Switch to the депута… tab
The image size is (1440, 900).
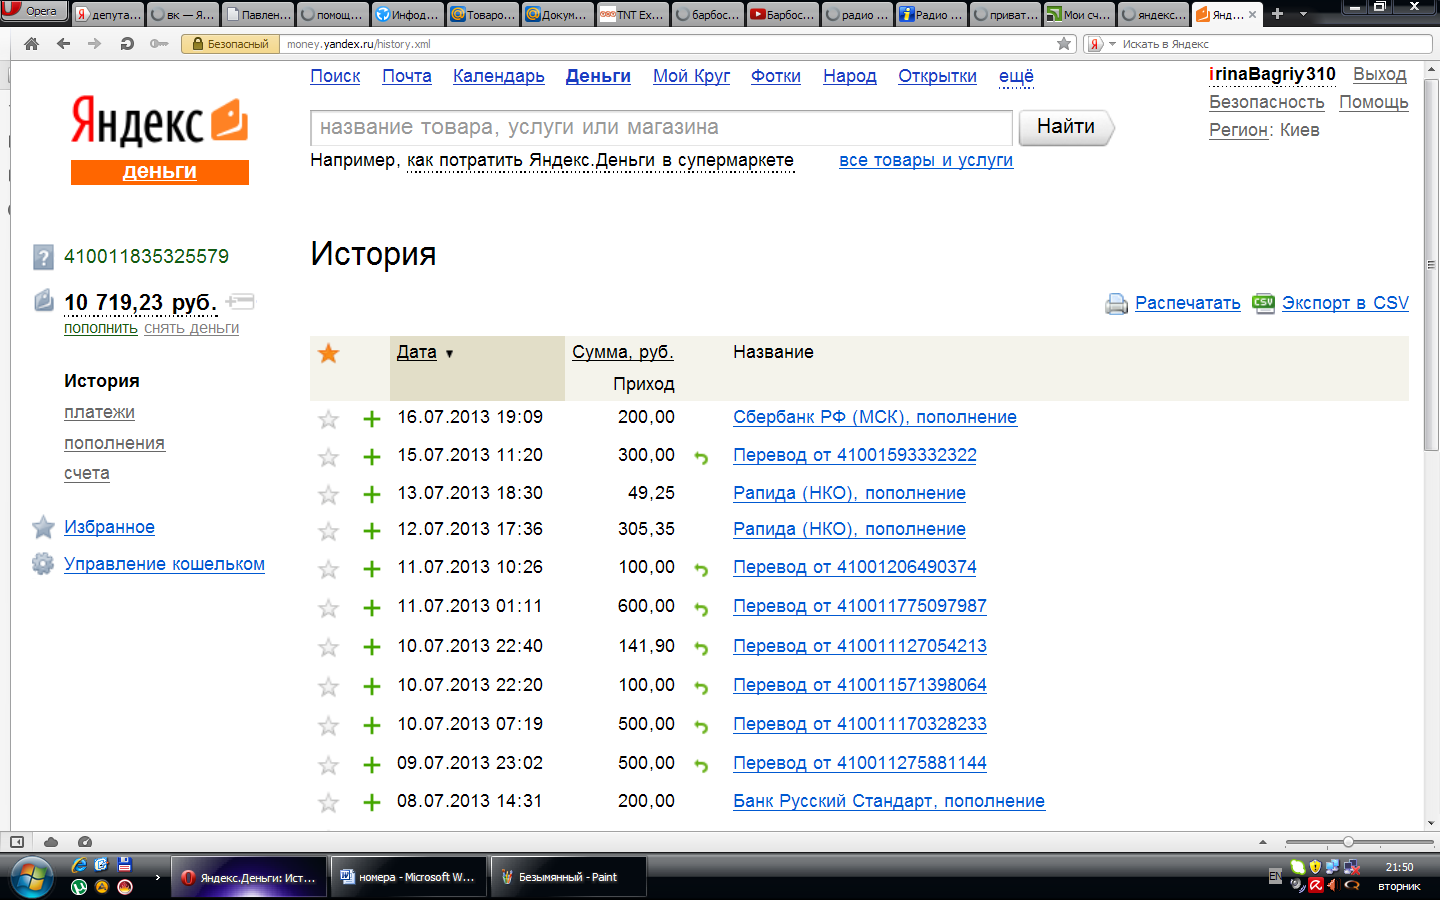click(108, 14)
